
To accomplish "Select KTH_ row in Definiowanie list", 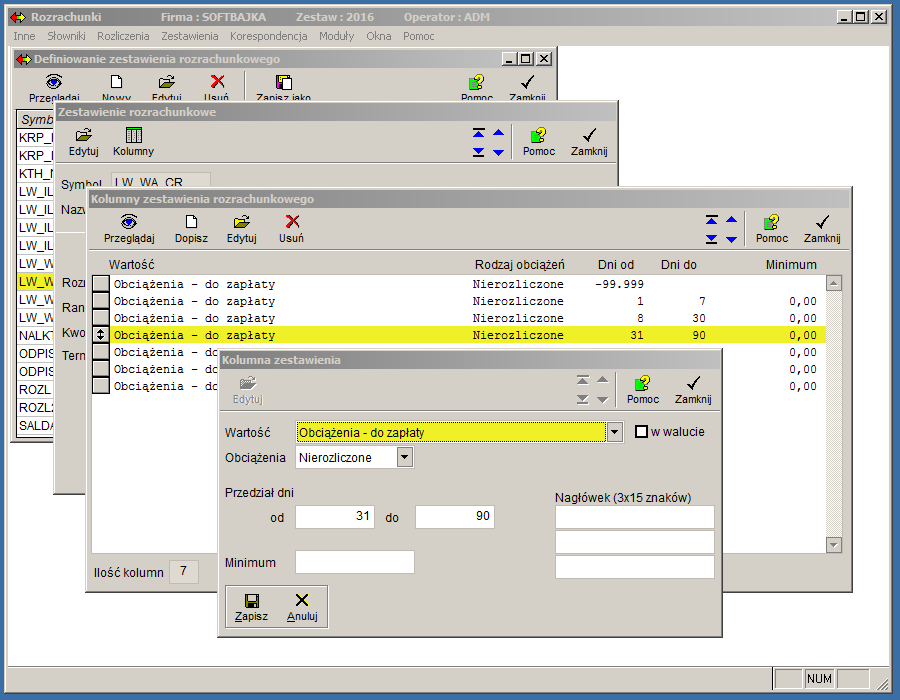I will tap(36, 173).
